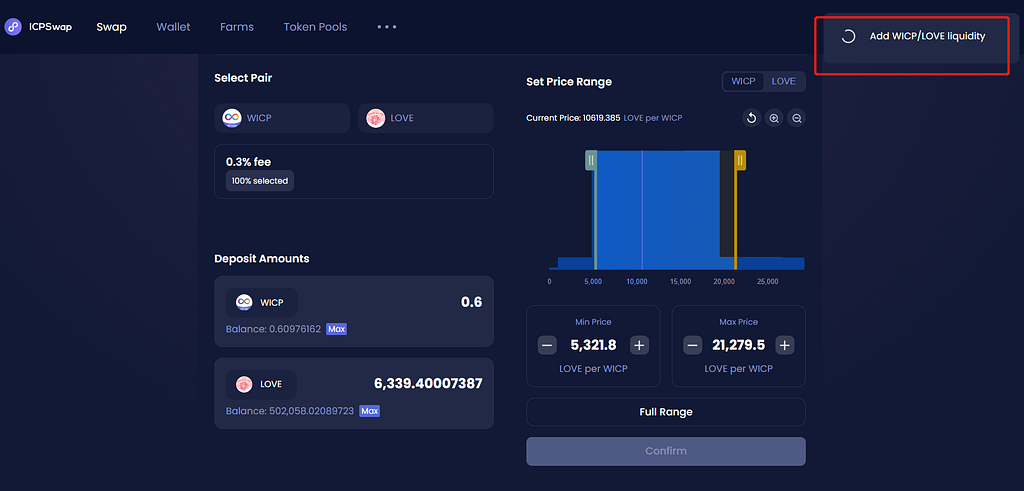Click Max next to WICP balance
Image resolution: width=1024 pixels, height=491 pixels.
point(336,329)
